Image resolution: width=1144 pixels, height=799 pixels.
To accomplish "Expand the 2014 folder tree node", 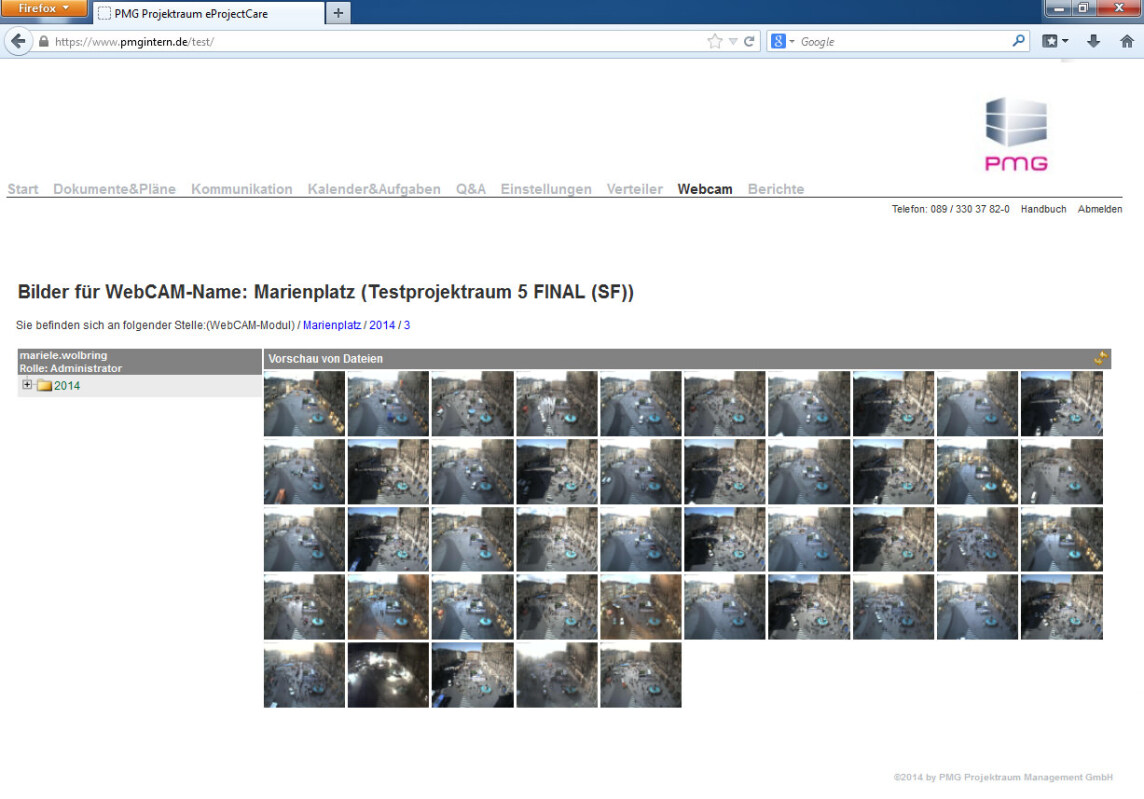I will 27,385.
